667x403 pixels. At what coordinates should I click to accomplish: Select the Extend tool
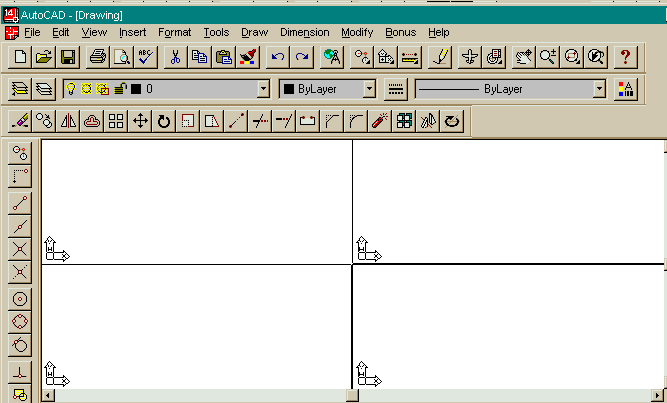[x=284, y=121]
